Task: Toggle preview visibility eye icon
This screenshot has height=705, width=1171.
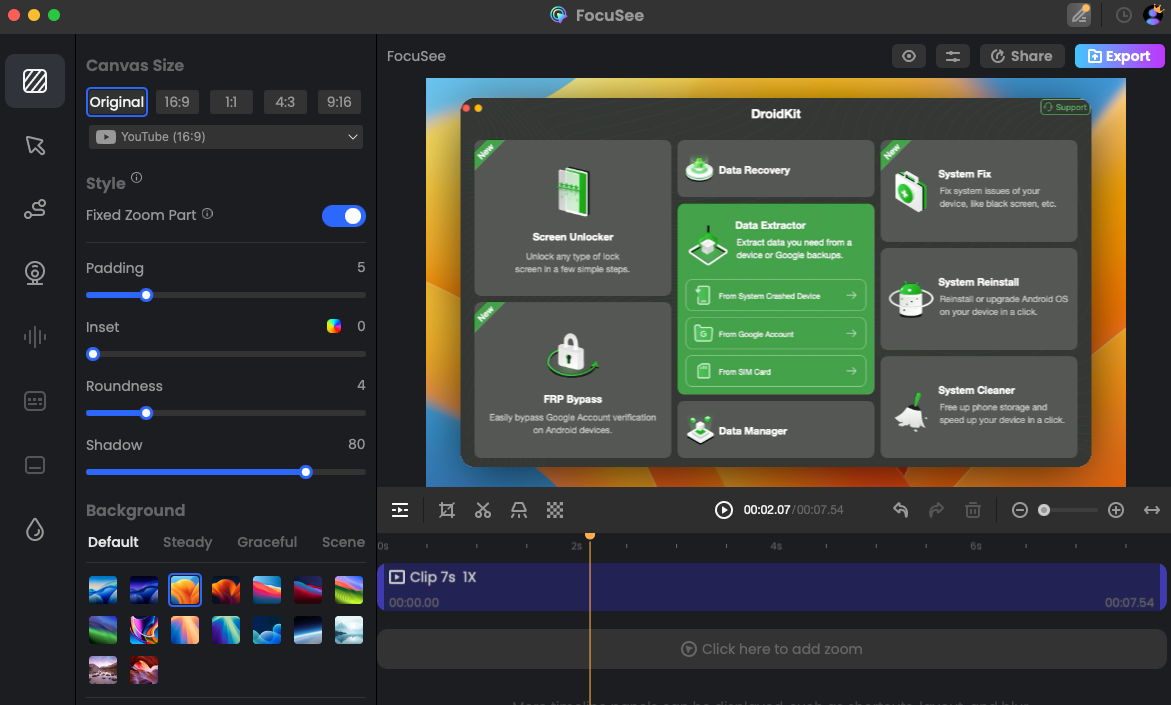Action: point(909,56)
